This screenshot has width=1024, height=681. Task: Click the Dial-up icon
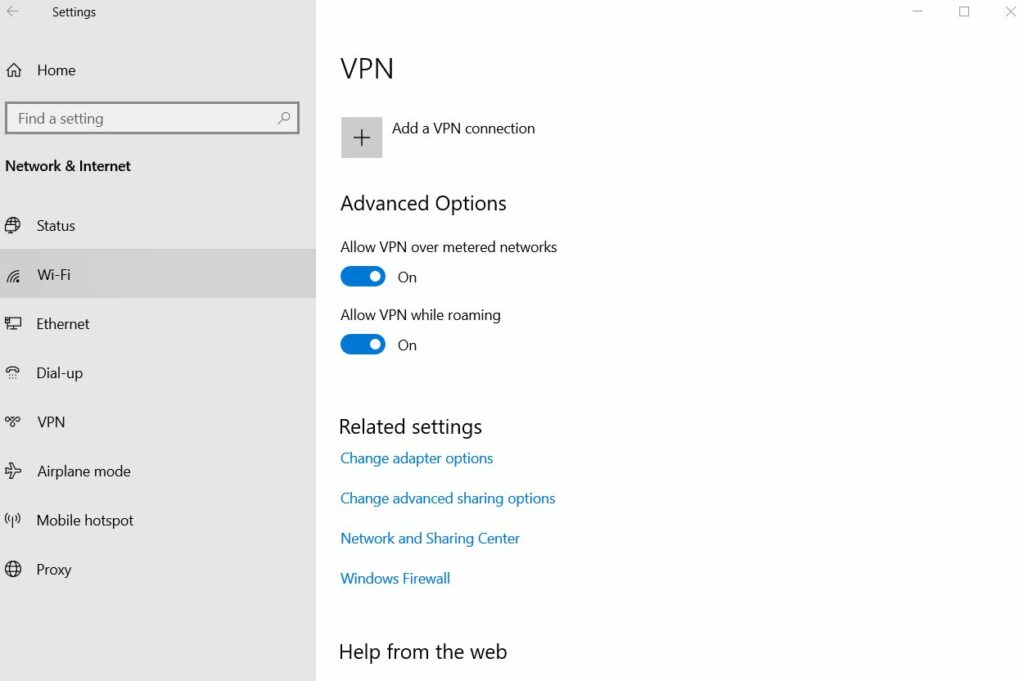click(13, 373)
